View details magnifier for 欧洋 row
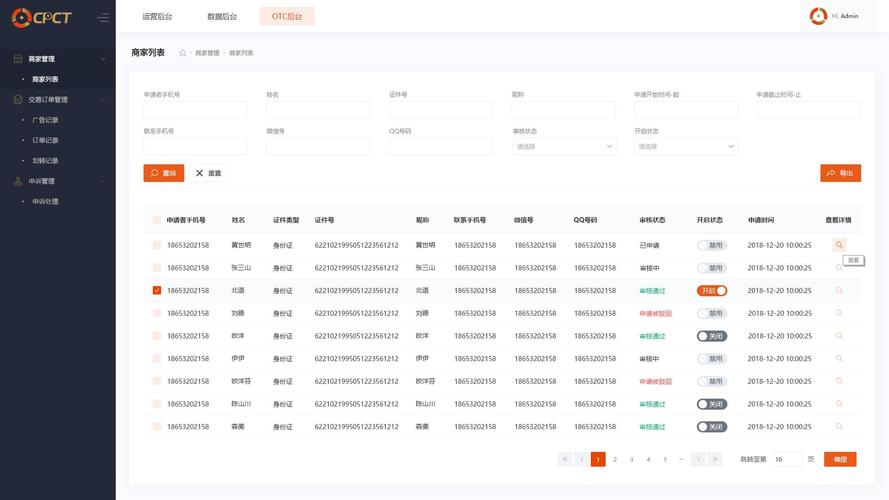This screenshot has width=889, height=500. click(839, 336)
